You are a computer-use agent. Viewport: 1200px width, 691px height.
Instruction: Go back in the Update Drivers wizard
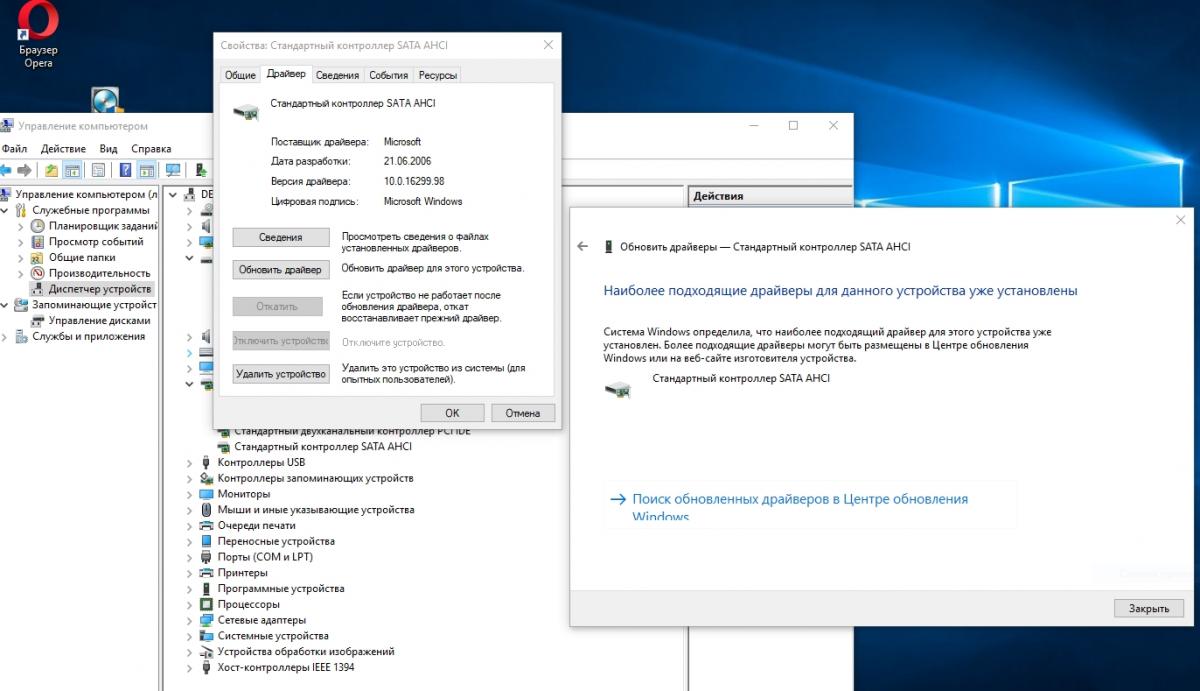[584, 246]
